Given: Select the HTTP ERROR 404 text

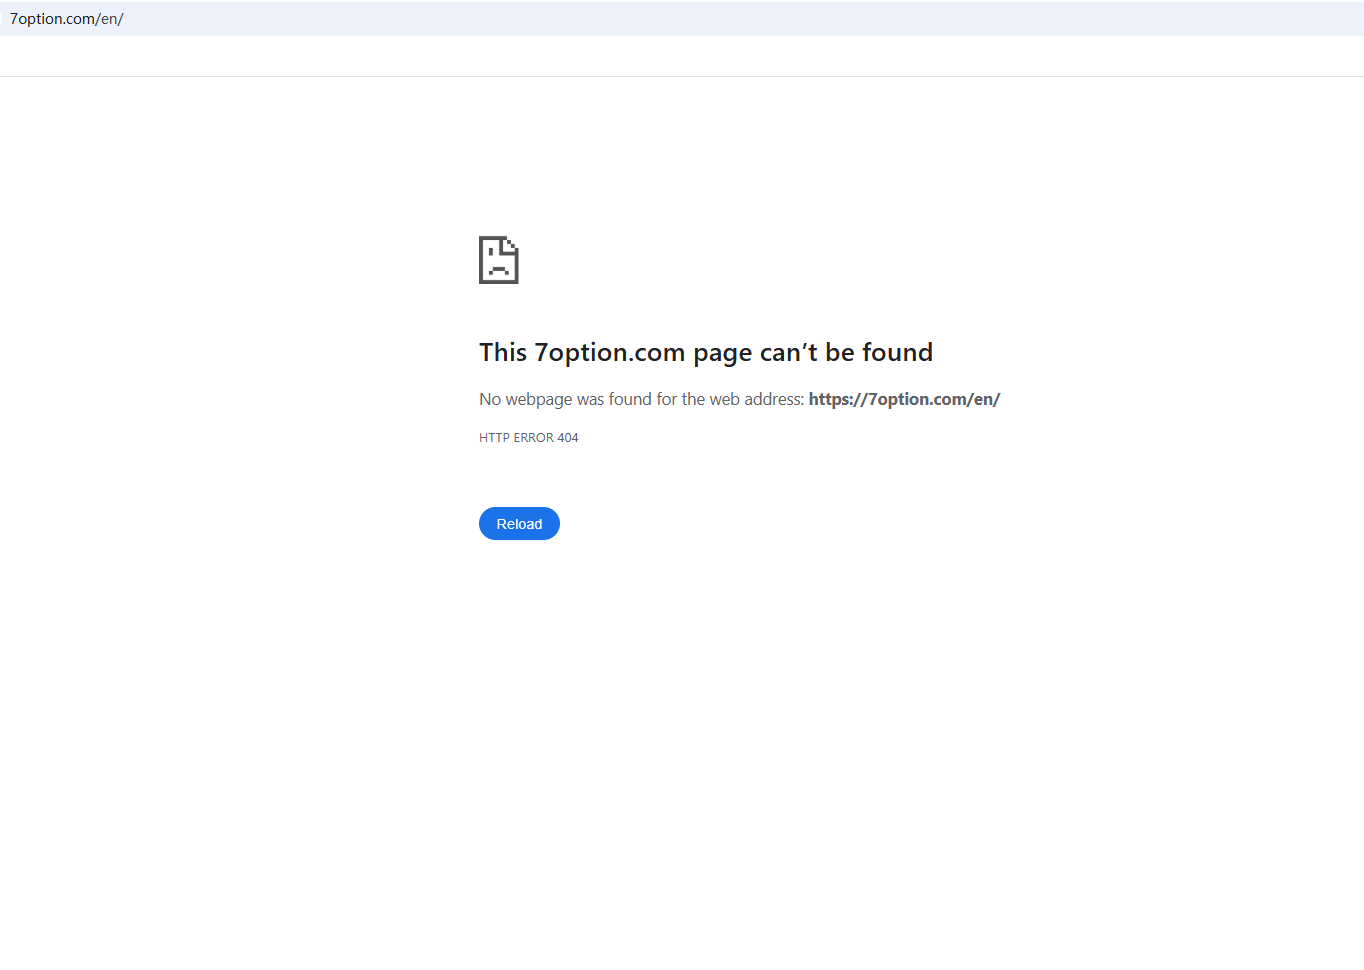Looking at the screenshot, I should click(529, 438).
